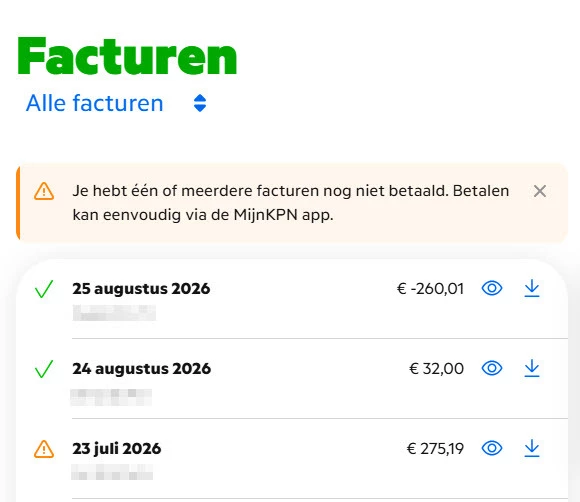The image size is (580, 502).
Task: Download the 23 juli 2026 invoice
Action: click(532, 448)
